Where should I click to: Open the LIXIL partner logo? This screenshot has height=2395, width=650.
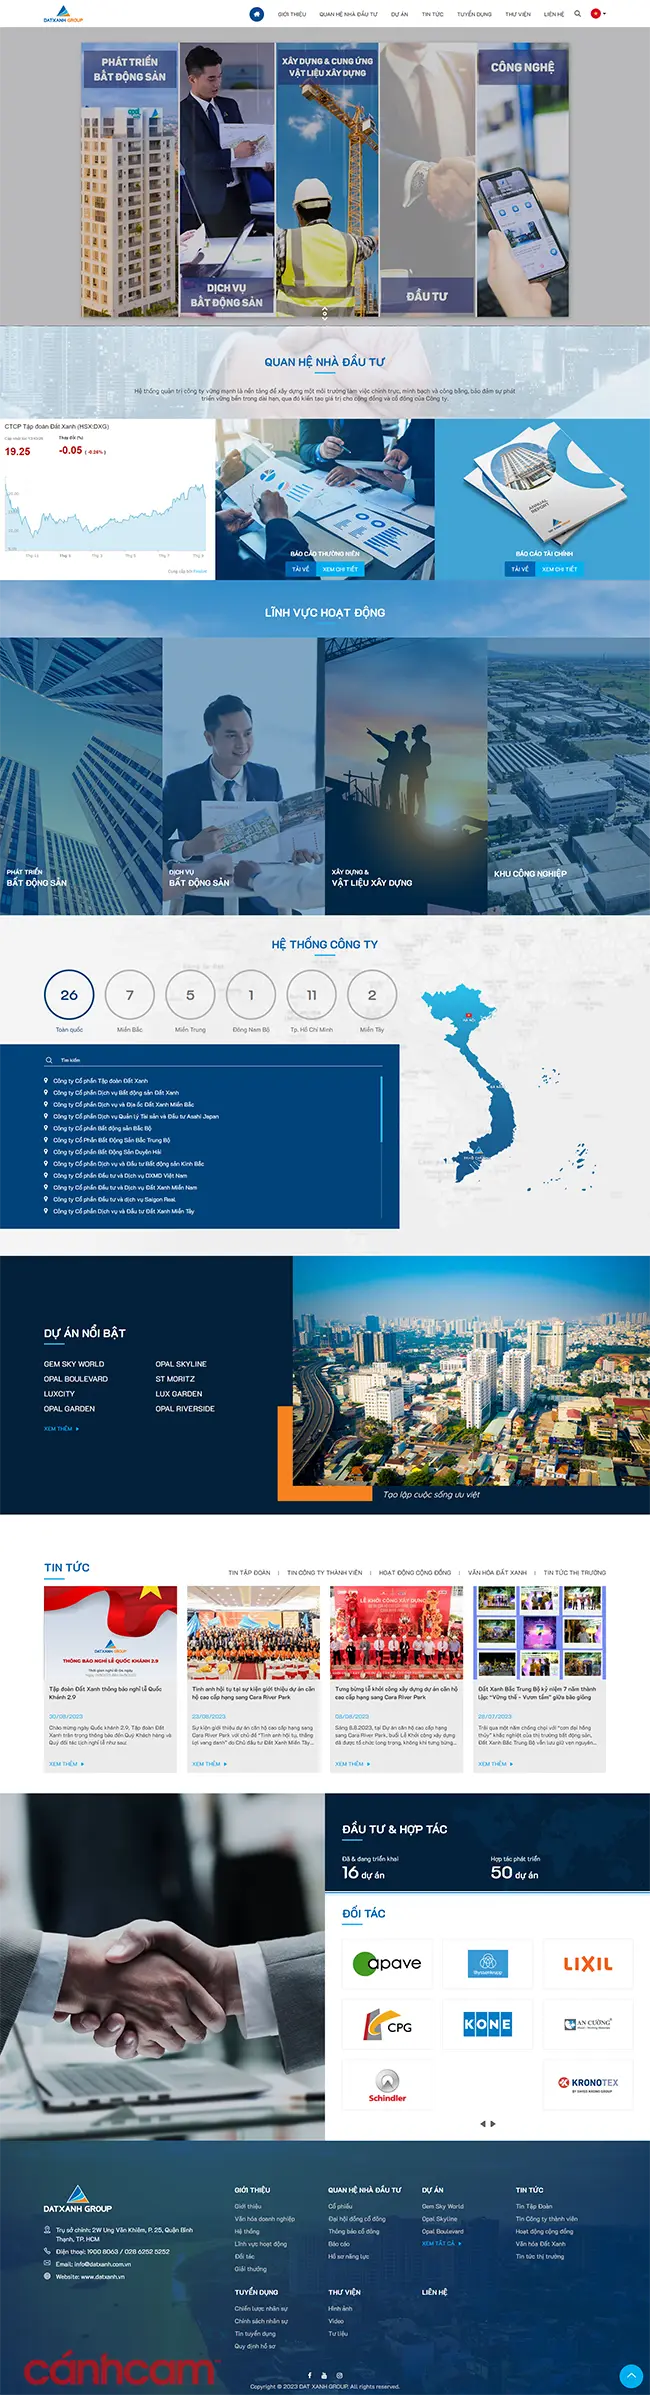point(588,1964)
